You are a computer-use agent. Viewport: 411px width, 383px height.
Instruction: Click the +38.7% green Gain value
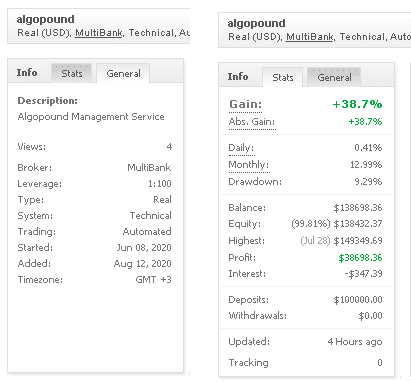coord(357,104)
